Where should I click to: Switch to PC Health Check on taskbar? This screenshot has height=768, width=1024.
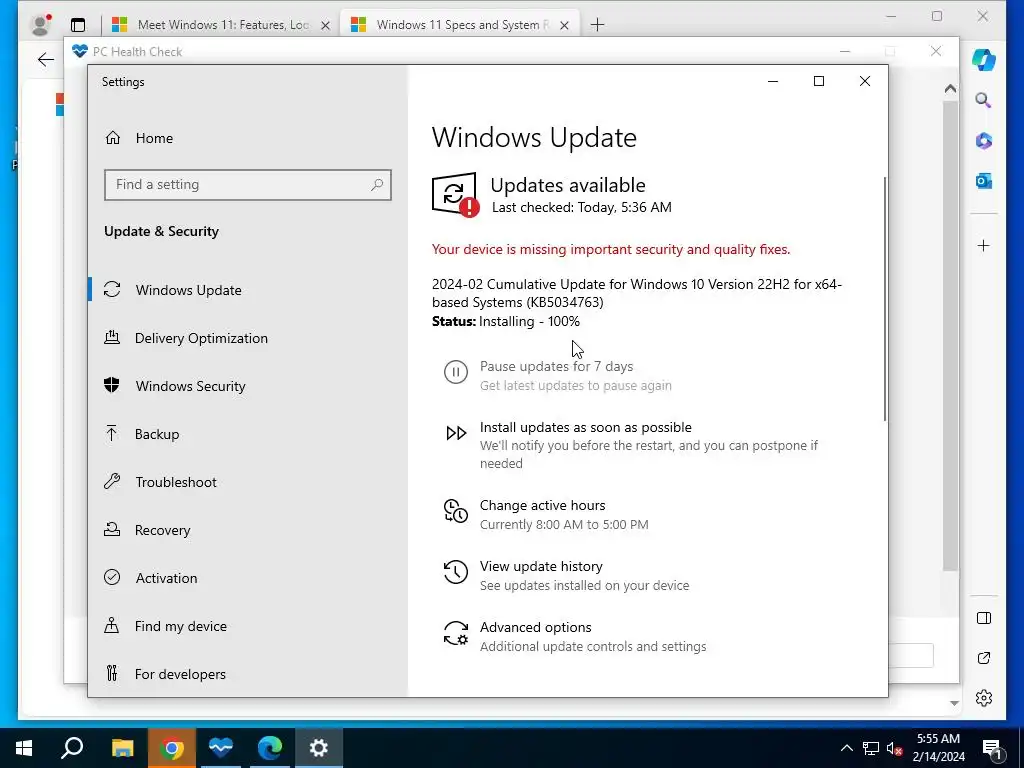[221, 748]
